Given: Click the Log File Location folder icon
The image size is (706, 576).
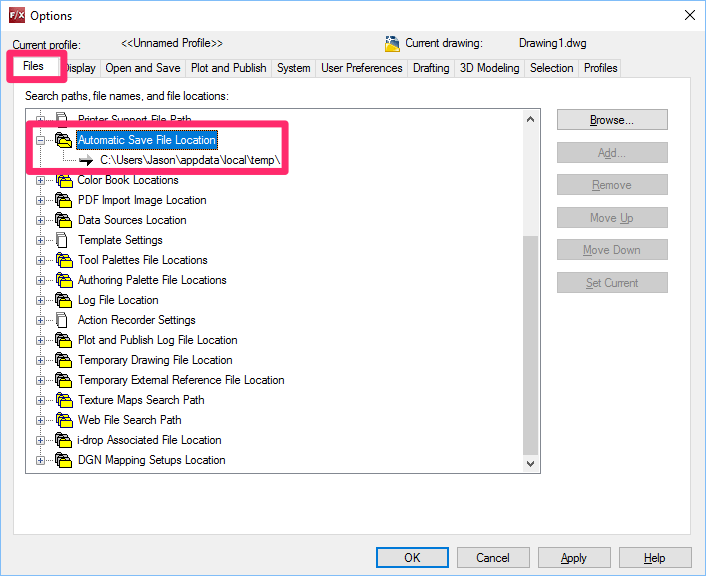Looking at the screenshot, I should [63, 300].
